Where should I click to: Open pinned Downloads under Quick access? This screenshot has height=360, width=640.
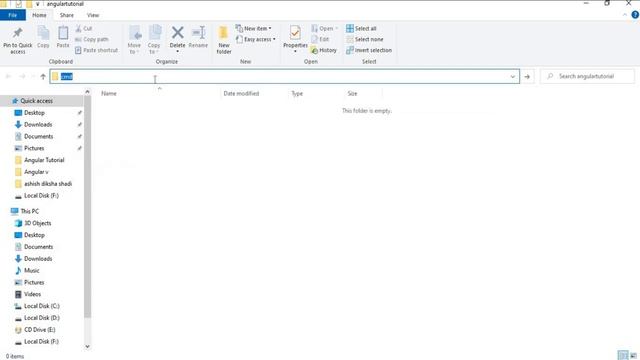[38, 124]
